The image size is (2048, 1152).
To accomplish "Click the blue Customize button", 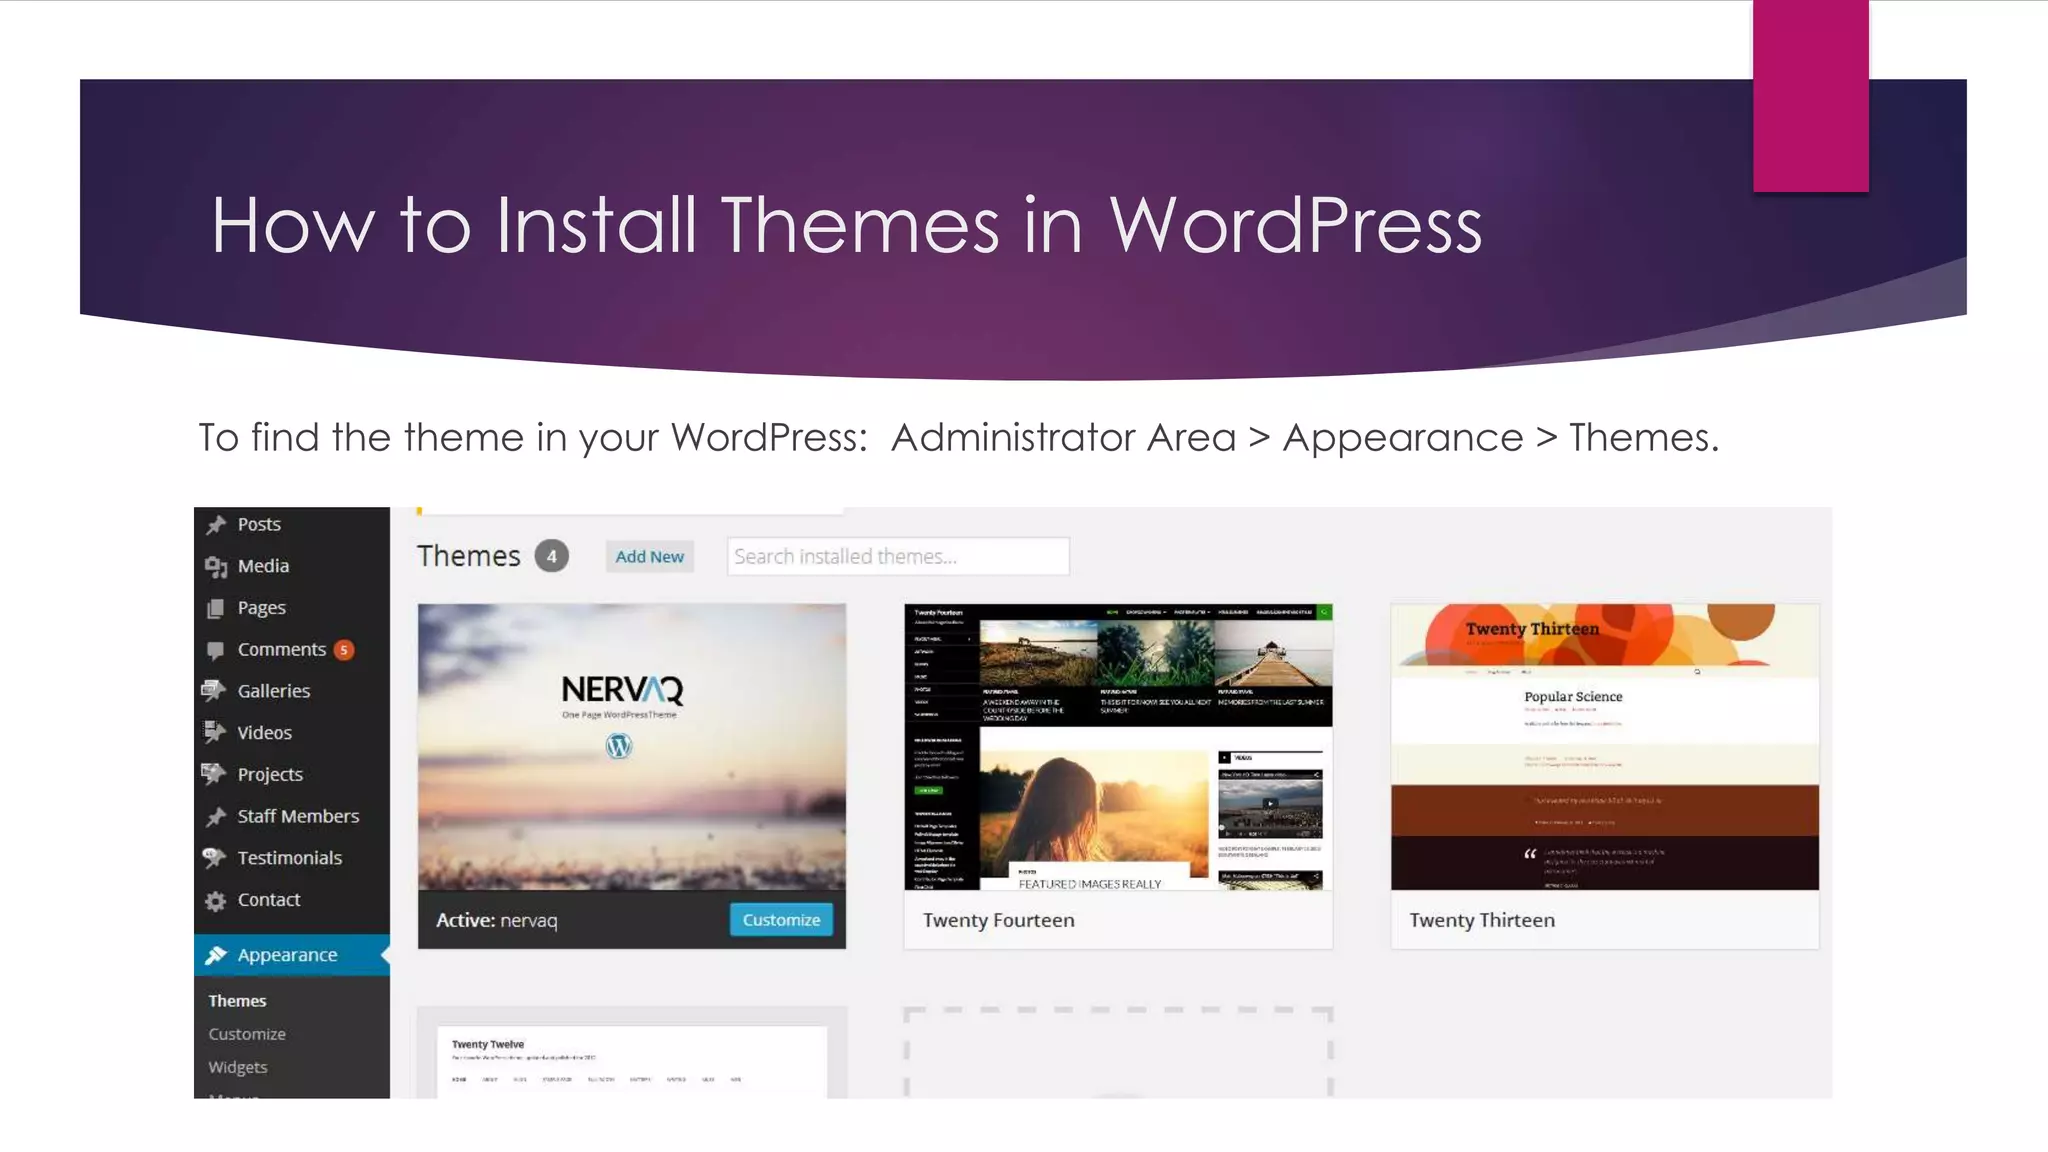I will pyautogui.click(x=781, y=920).
